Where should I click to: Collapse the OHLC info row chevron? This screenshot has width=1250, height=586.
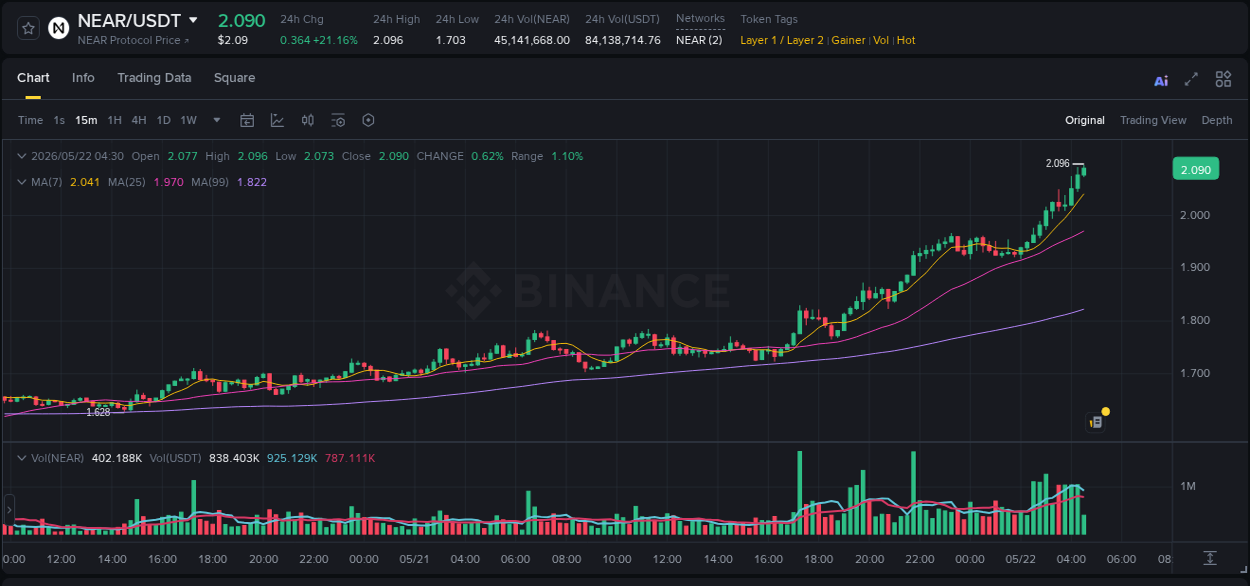coord(22,156)
